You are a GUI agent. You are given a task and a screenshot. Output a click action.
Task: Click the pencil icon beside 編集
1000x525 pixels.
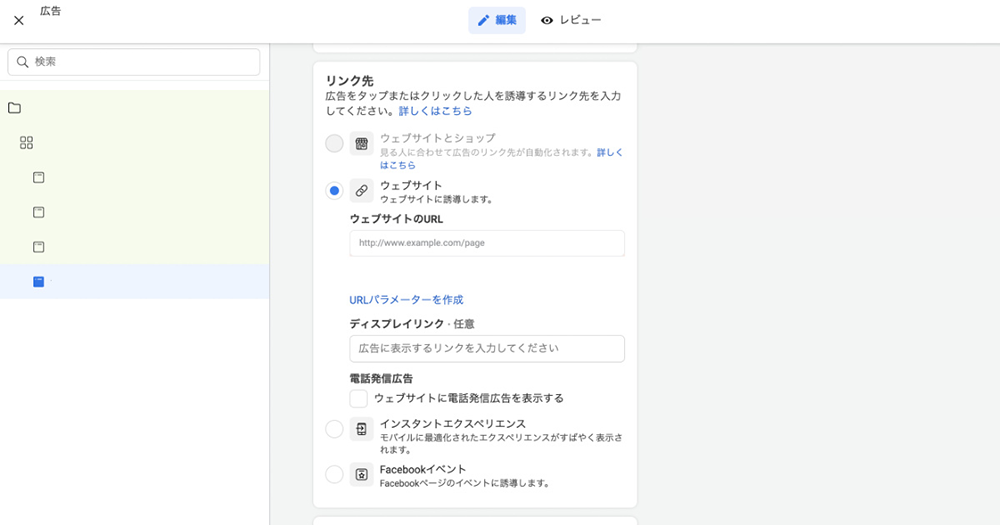pos(483,20)
